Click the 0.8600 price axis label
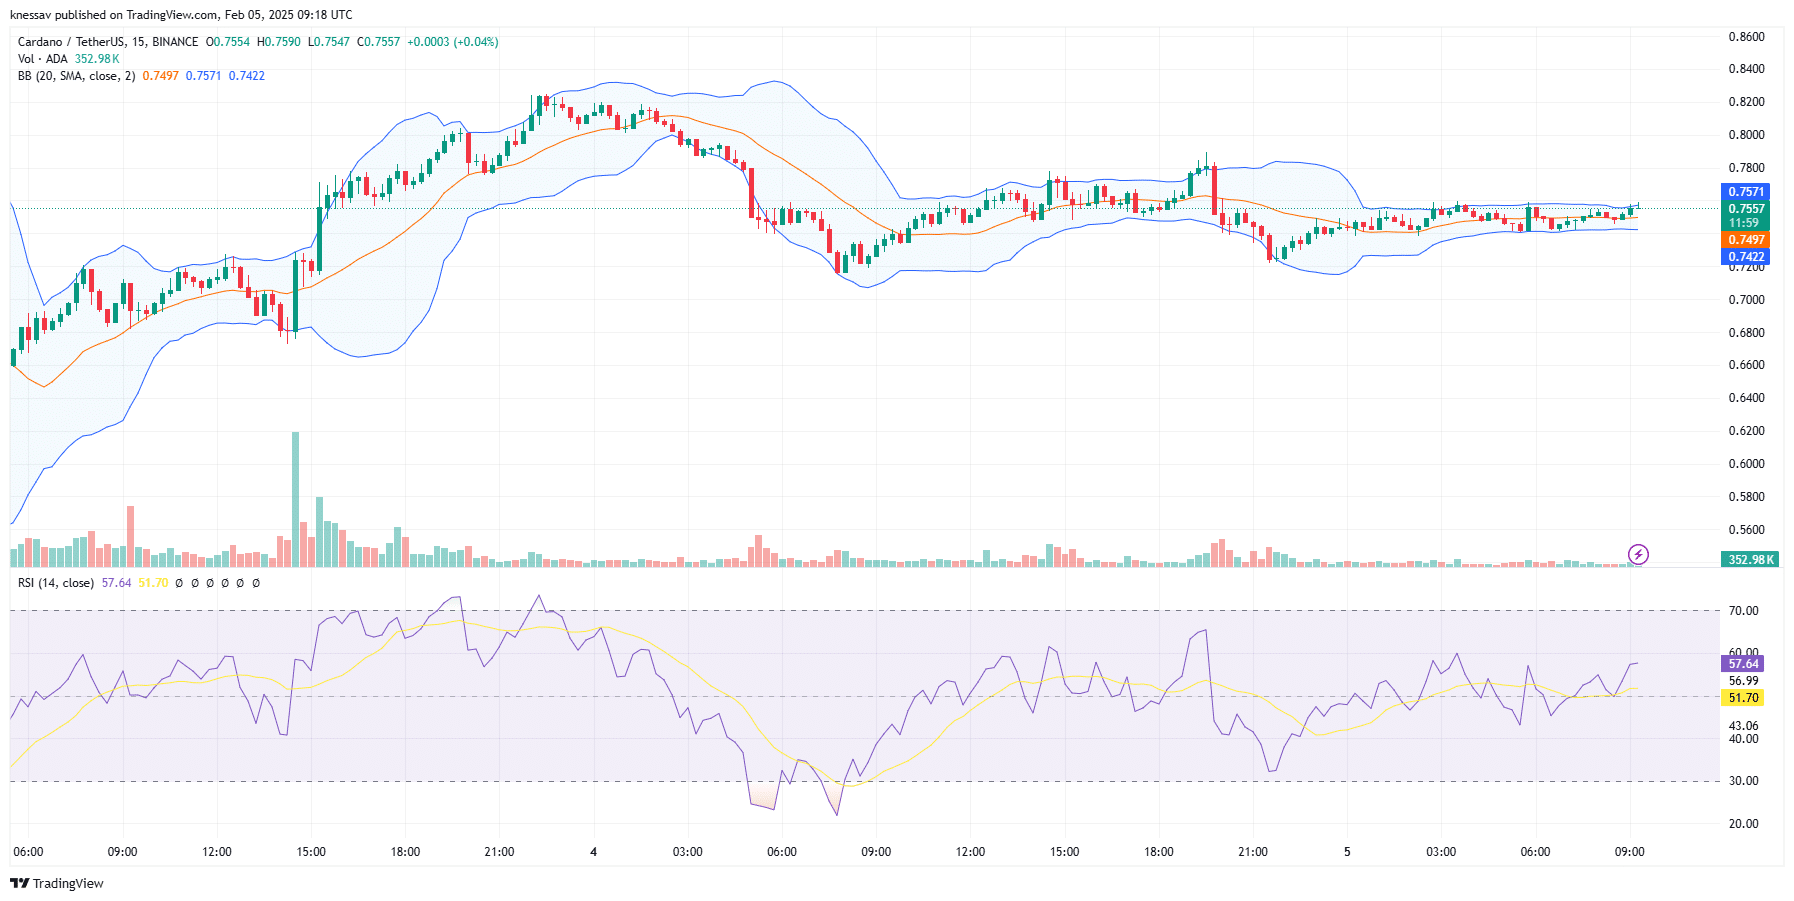This screenshot has width=1794, height=901. tap(1747, 37)
